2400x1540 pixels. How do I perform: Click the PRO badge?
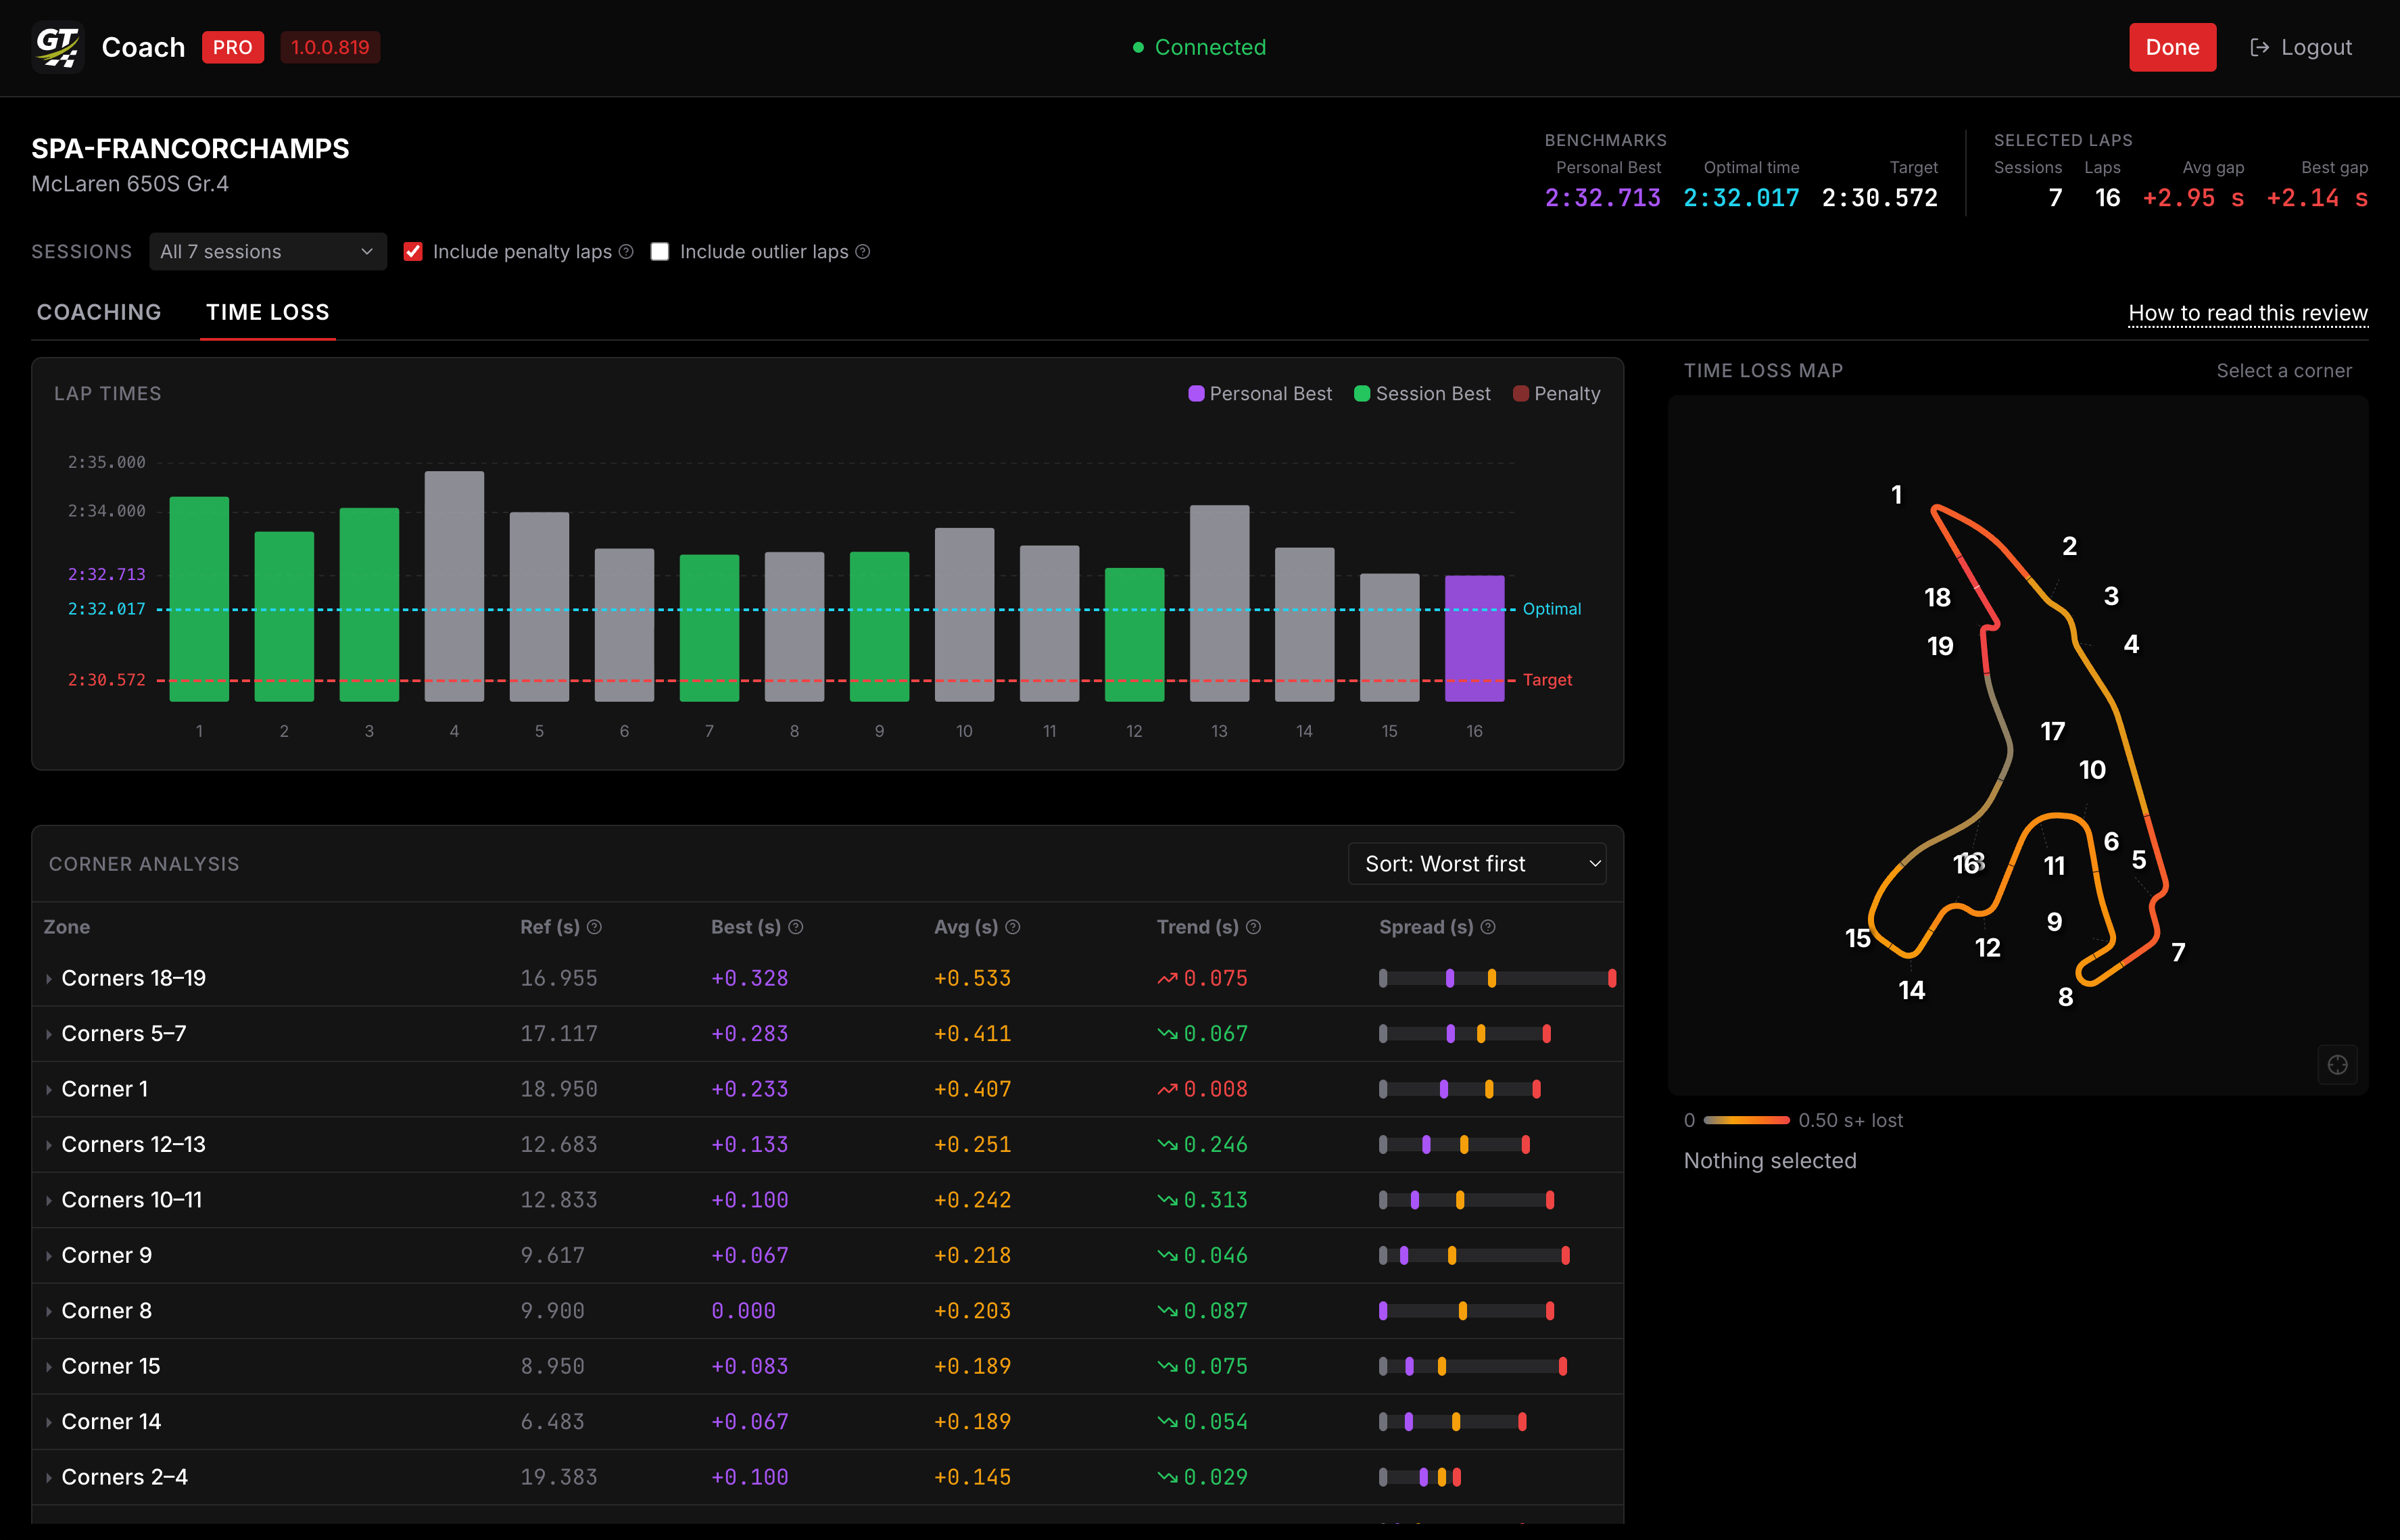[x=233, y=47]
